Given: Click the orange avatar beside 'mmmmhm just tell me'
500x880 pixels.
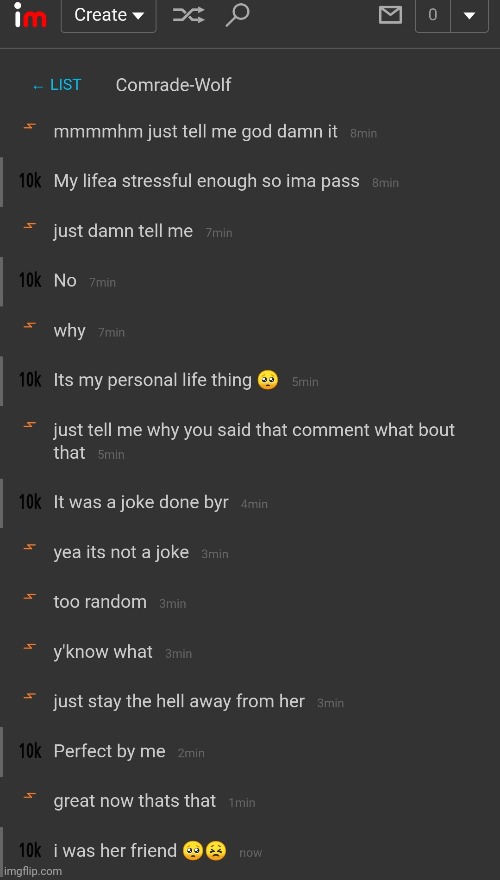Looking at the screenshot, I should click(x=30, y=126).
